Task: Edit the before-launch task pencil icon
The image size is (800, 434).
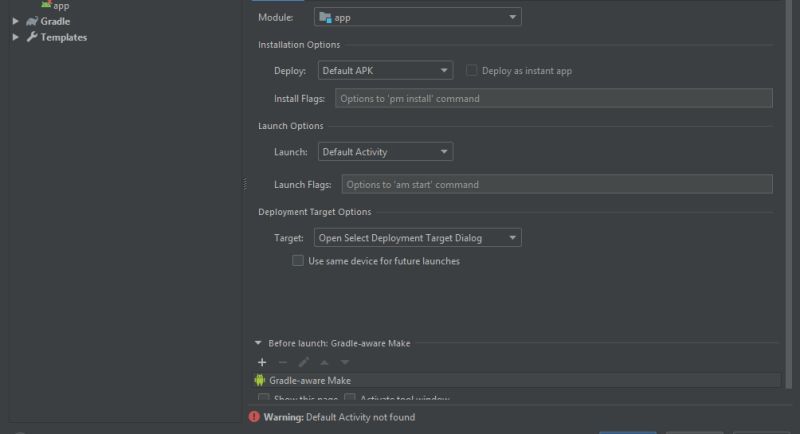Action: tap(304, 362)
